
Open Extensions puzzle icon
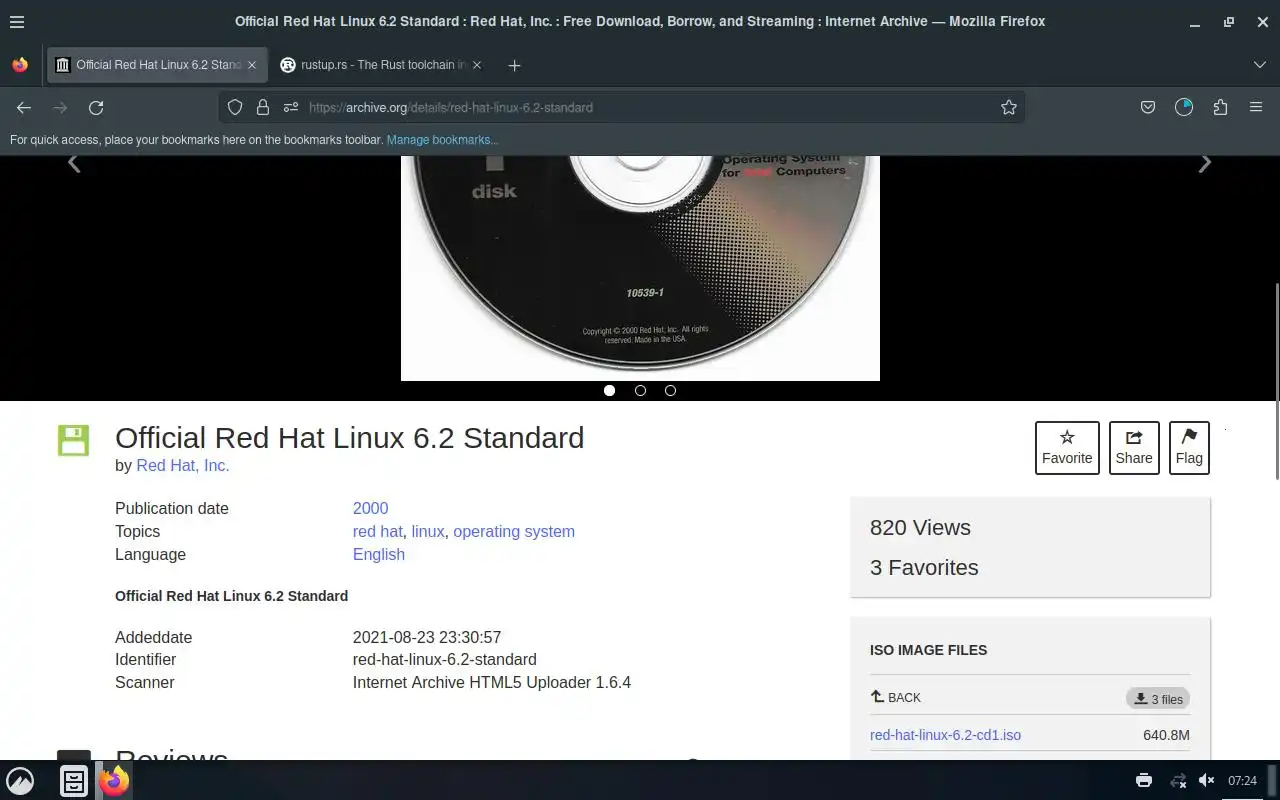[1220, 107]
